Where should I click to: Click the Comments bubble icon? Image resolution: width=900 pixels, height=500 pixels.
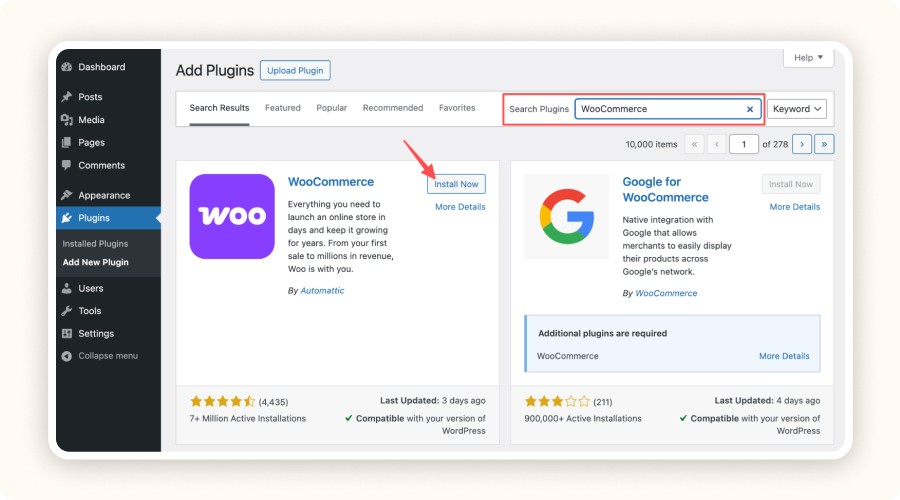click(67, 165)
